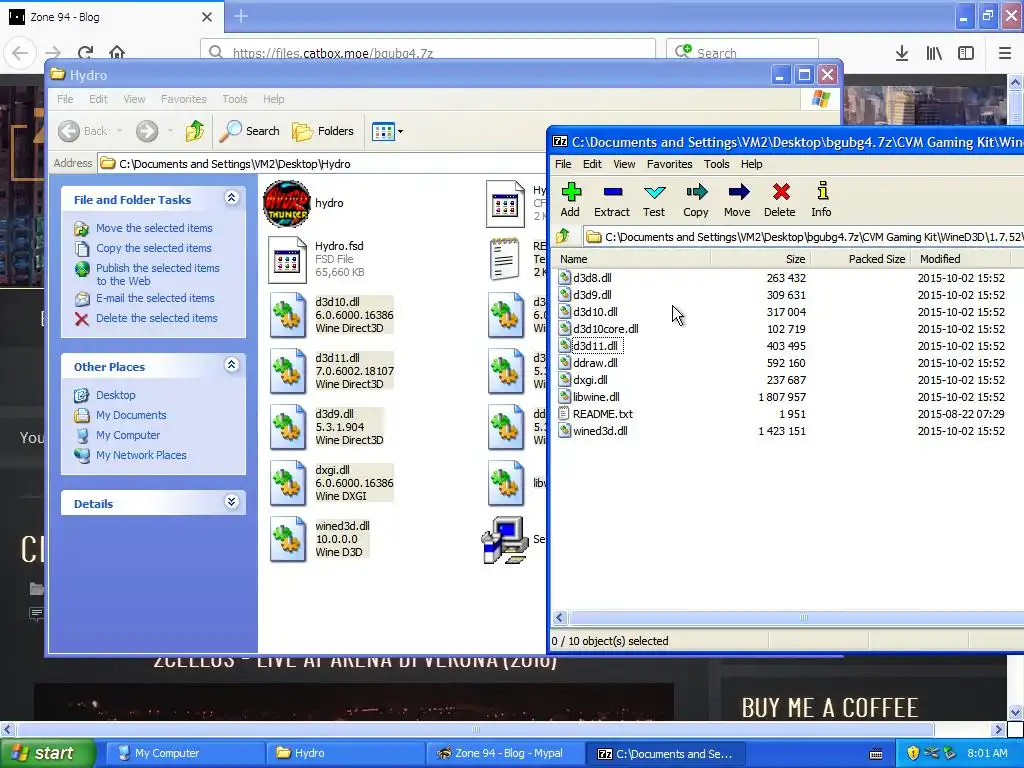The height and width of the screenshot is (768, 1024).
Task: Sort 7-Zip list by Modified column
Action: pyautogui.click(x=960, y=259)
